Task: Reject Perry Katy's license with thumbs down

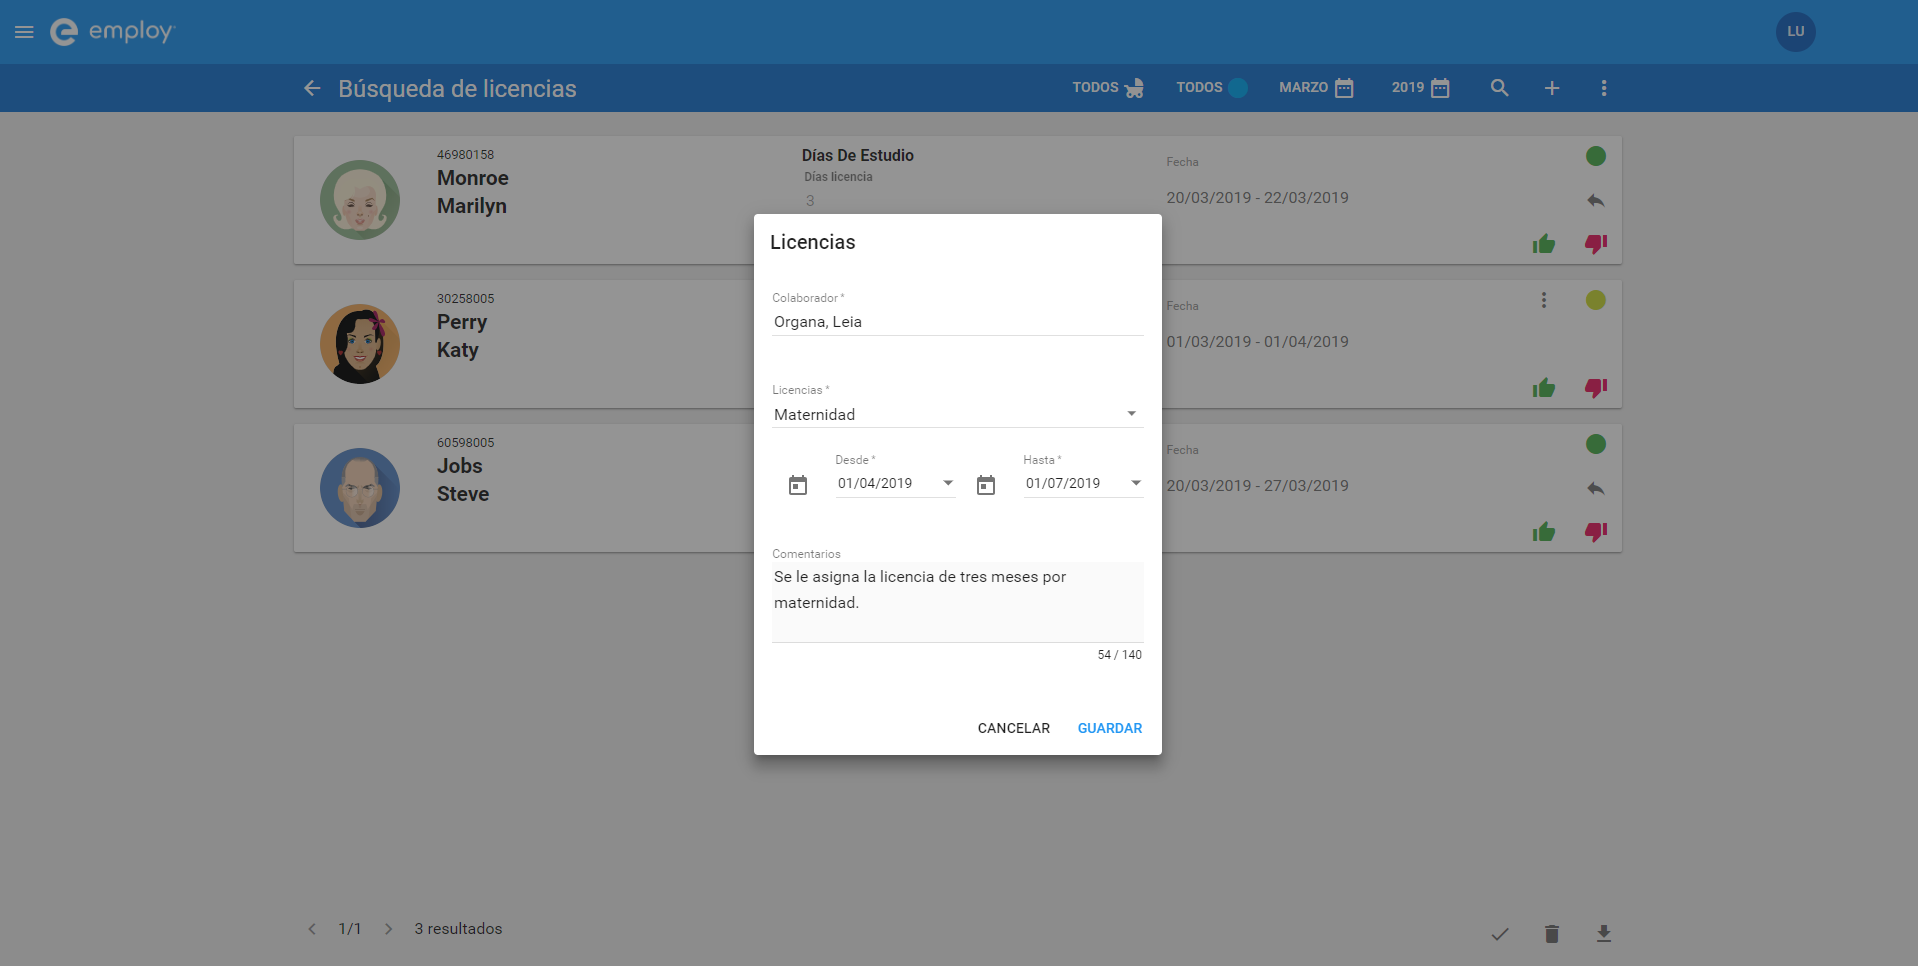Action: point(1596,388)
